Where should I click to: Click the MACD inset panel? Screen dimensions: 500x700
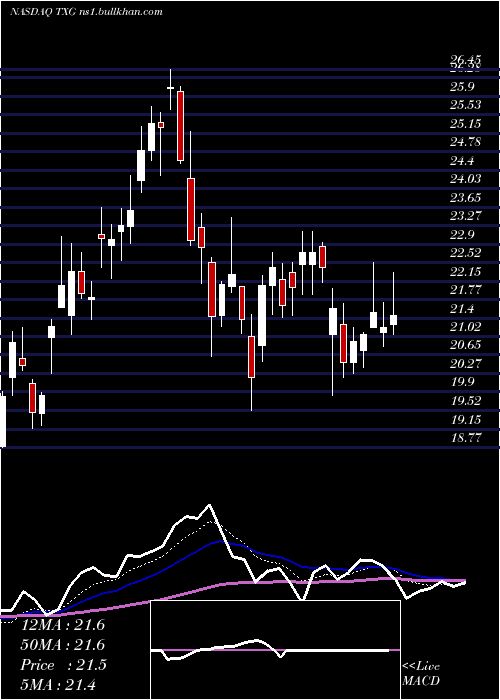coord(275,650)
